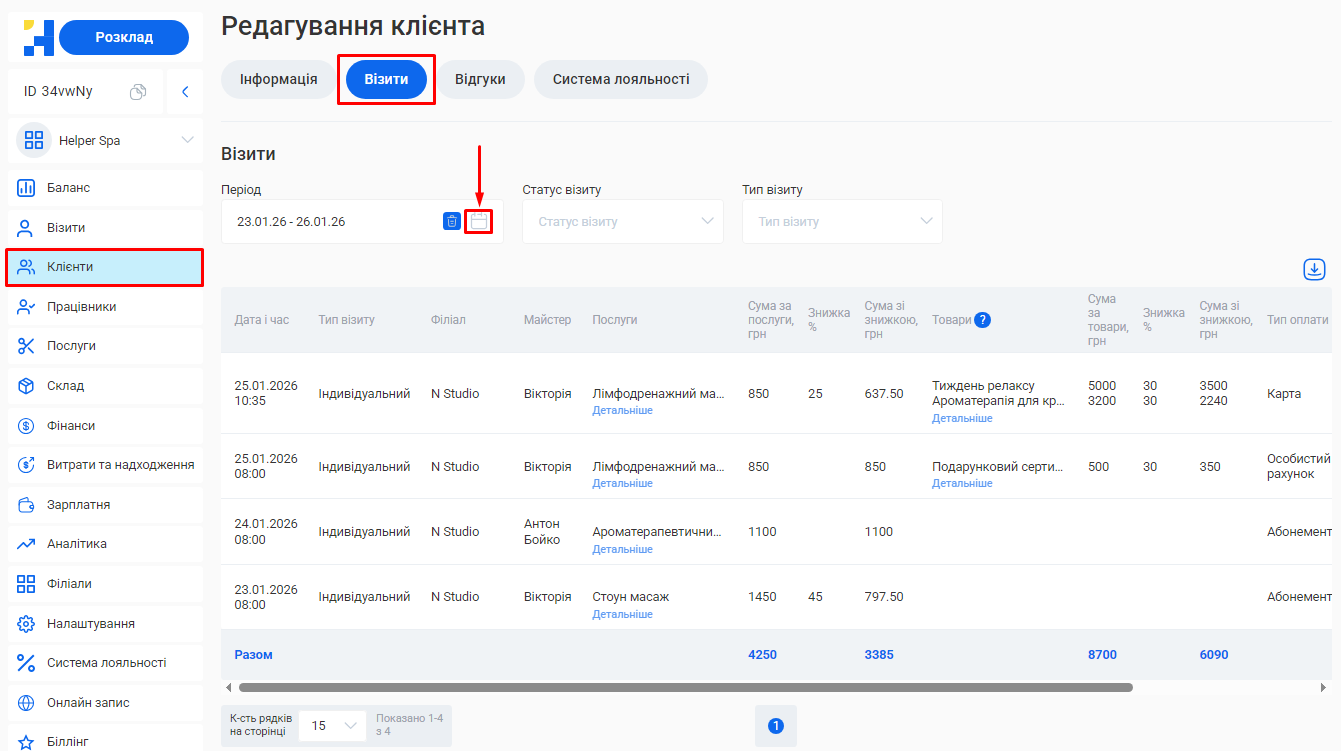Click the horizontal table scrollbar
This screenshot has height=751, width=1341.
[x=685, y=688]
